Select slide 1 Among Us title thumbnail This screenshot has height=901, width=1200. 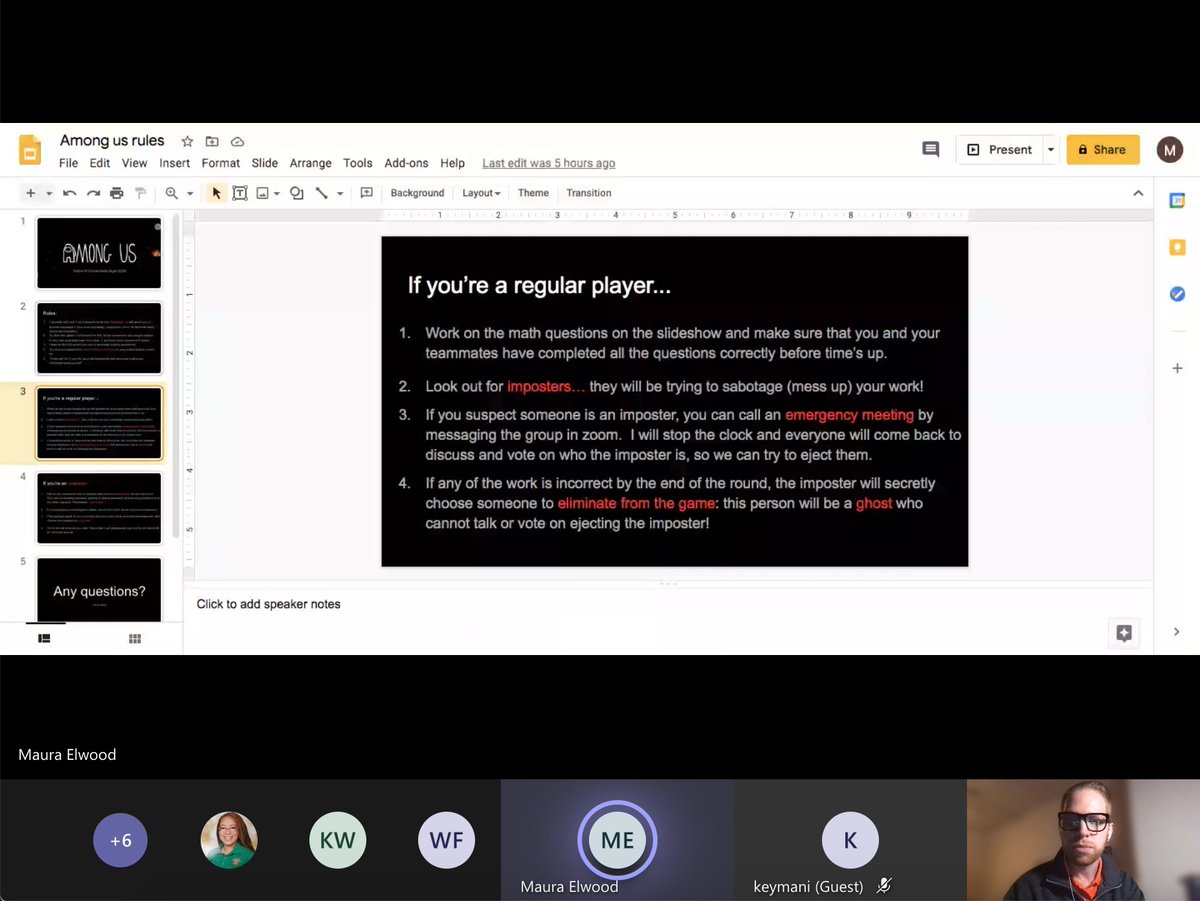99,253
